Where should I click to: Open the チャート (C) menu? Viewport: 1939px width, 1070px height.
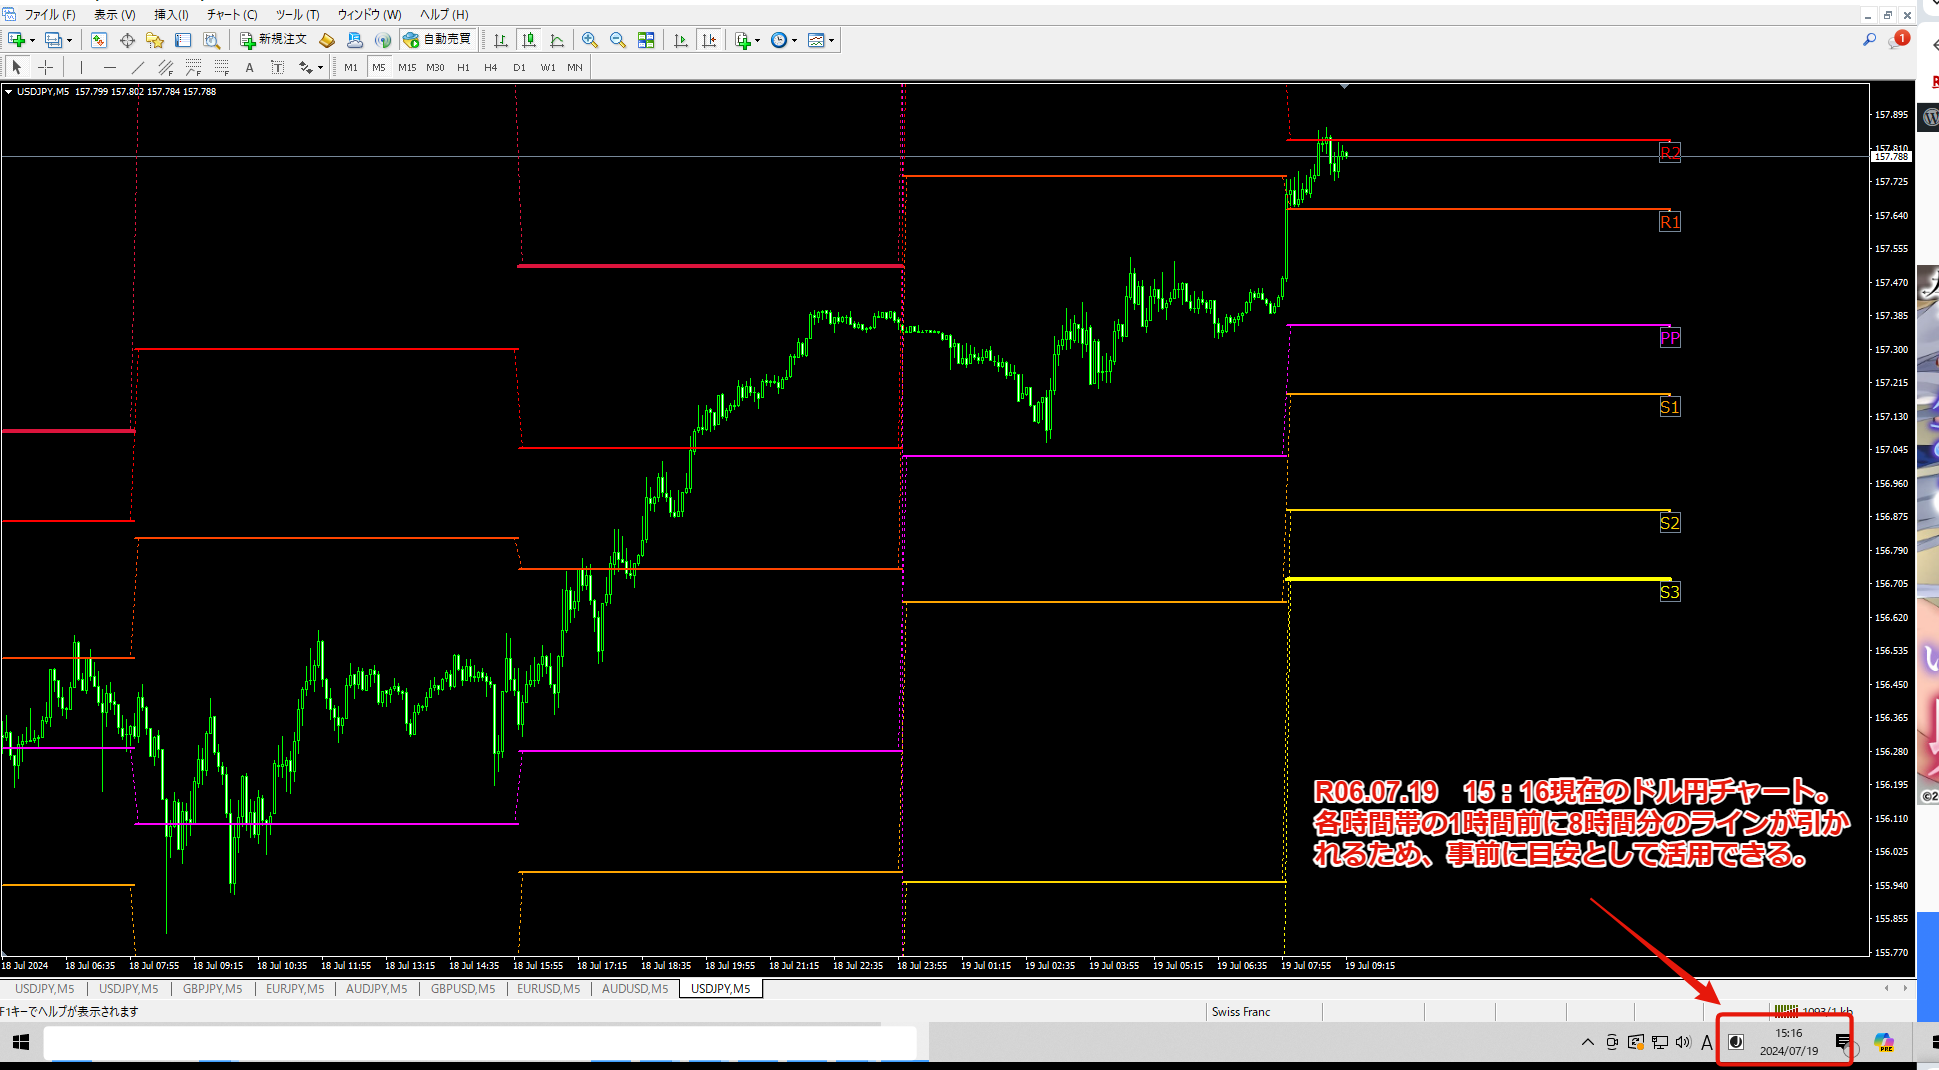[x=232, y=15]
